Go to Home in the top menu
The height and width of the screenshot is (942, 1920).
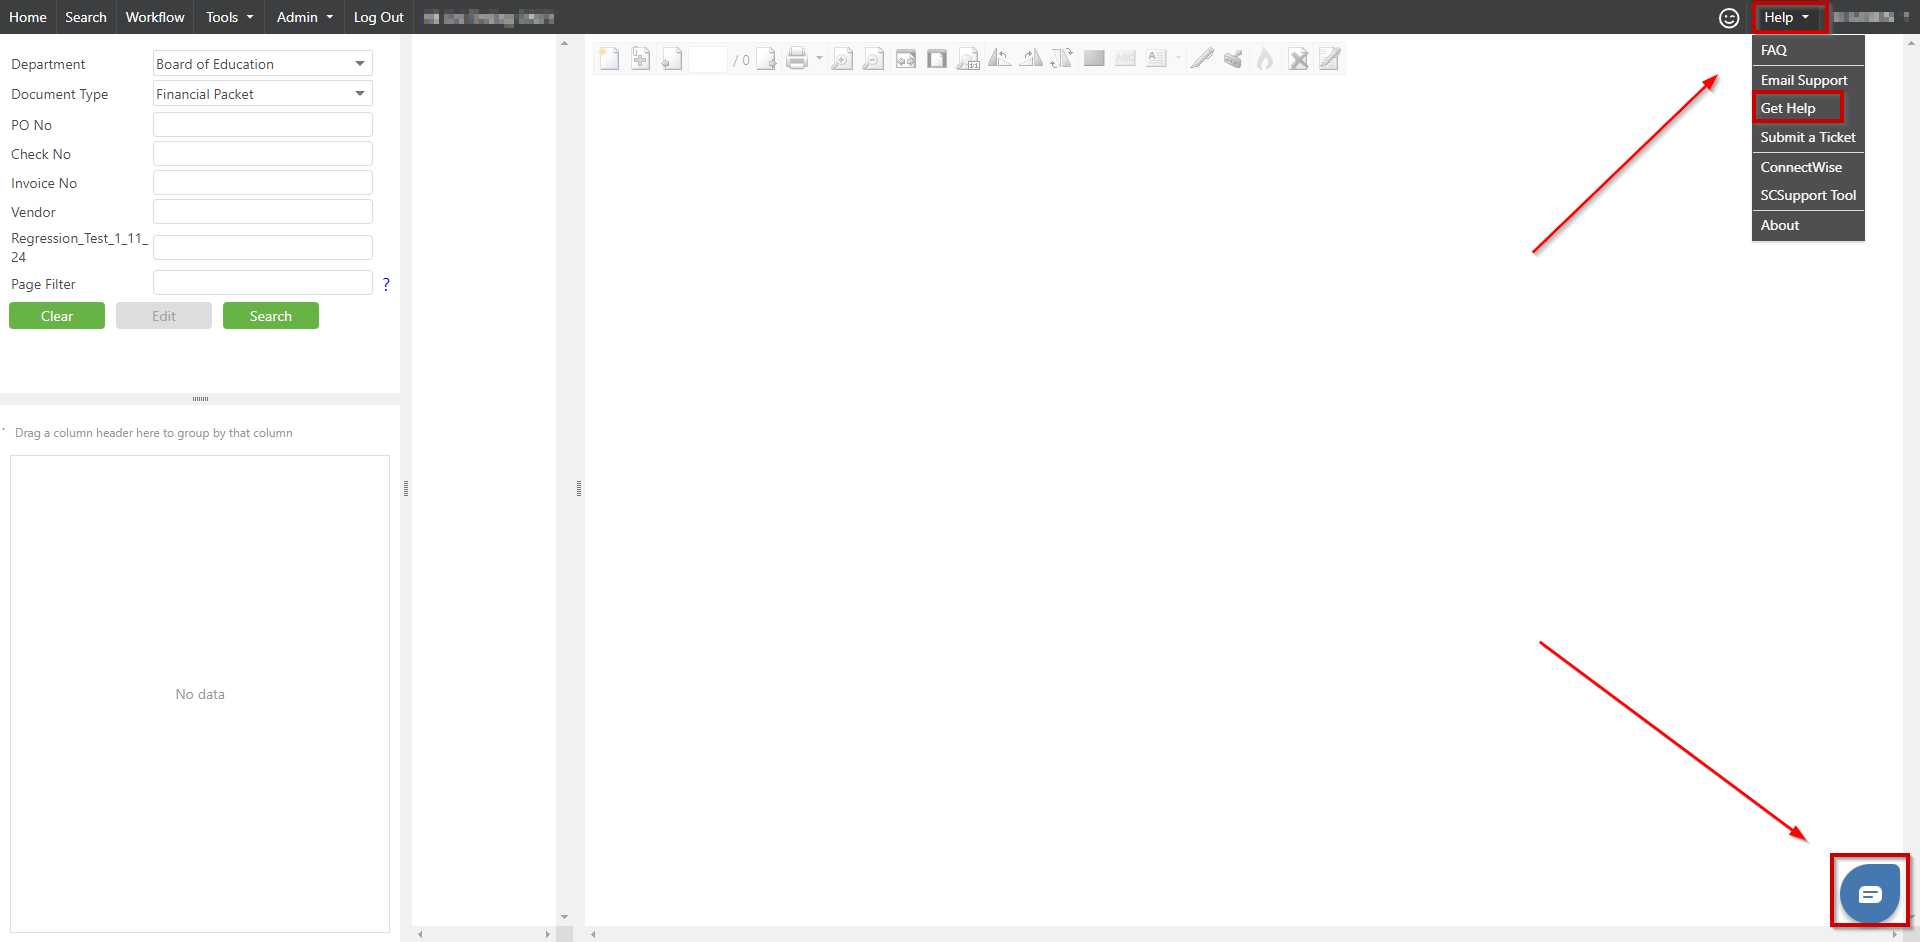(28, 17)
